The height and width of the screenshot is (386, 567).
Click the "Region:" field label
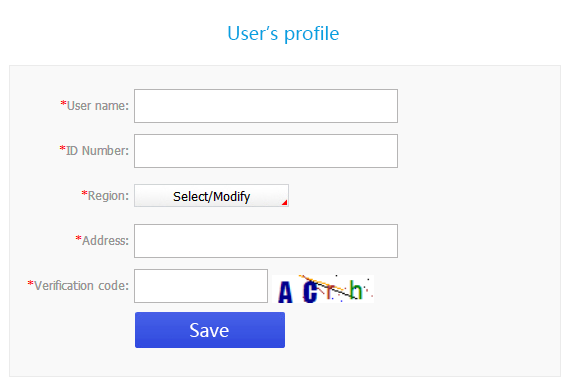click(x=108, y=196)
